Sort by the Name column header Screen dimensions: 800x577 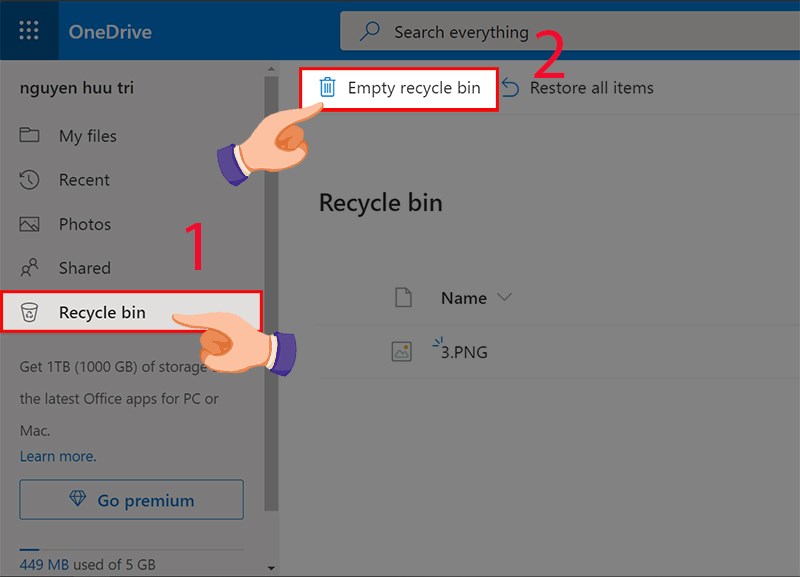click(x=464, y=298)
